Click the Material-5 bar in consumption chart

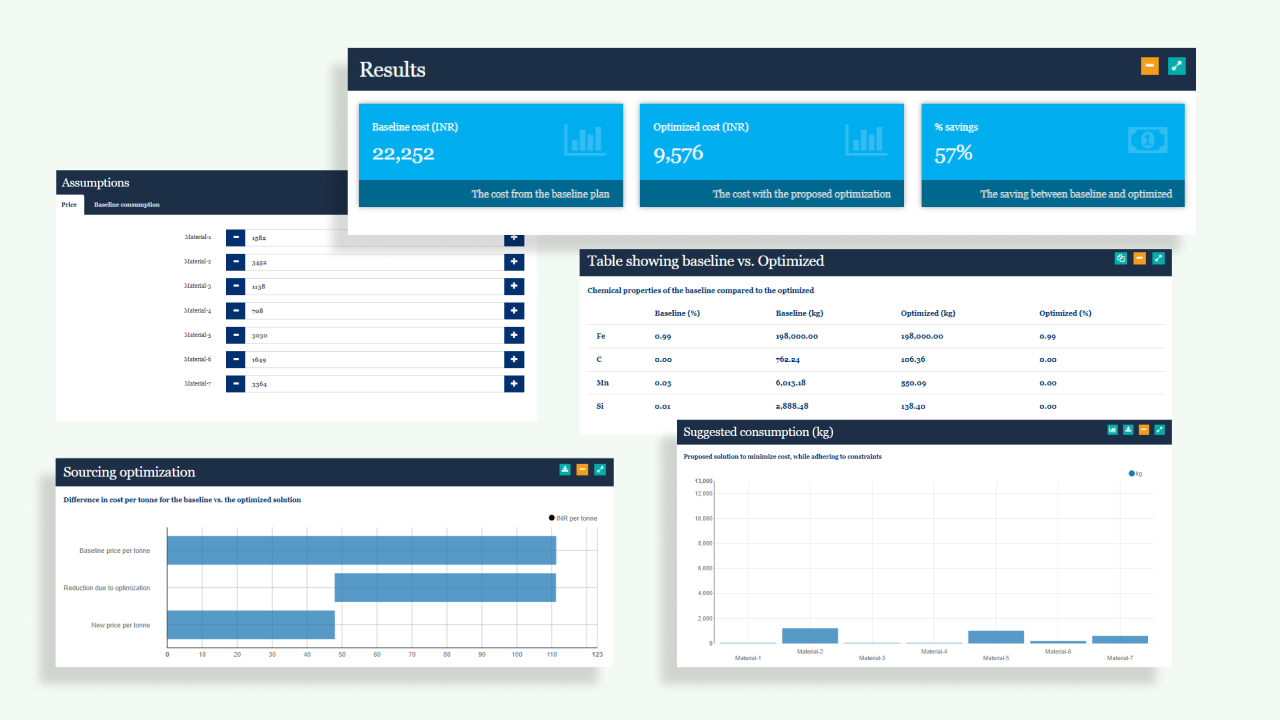pos(996,637)
